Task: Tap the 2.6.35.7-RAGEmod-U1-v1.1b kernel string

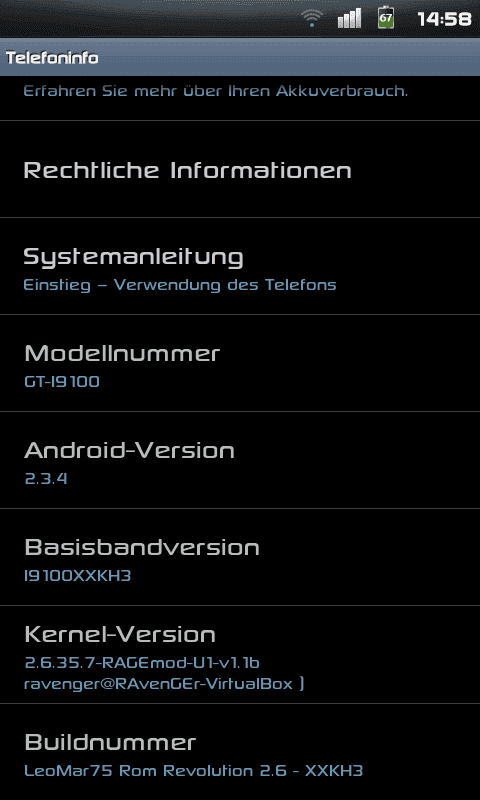Action: pos(142,663)
